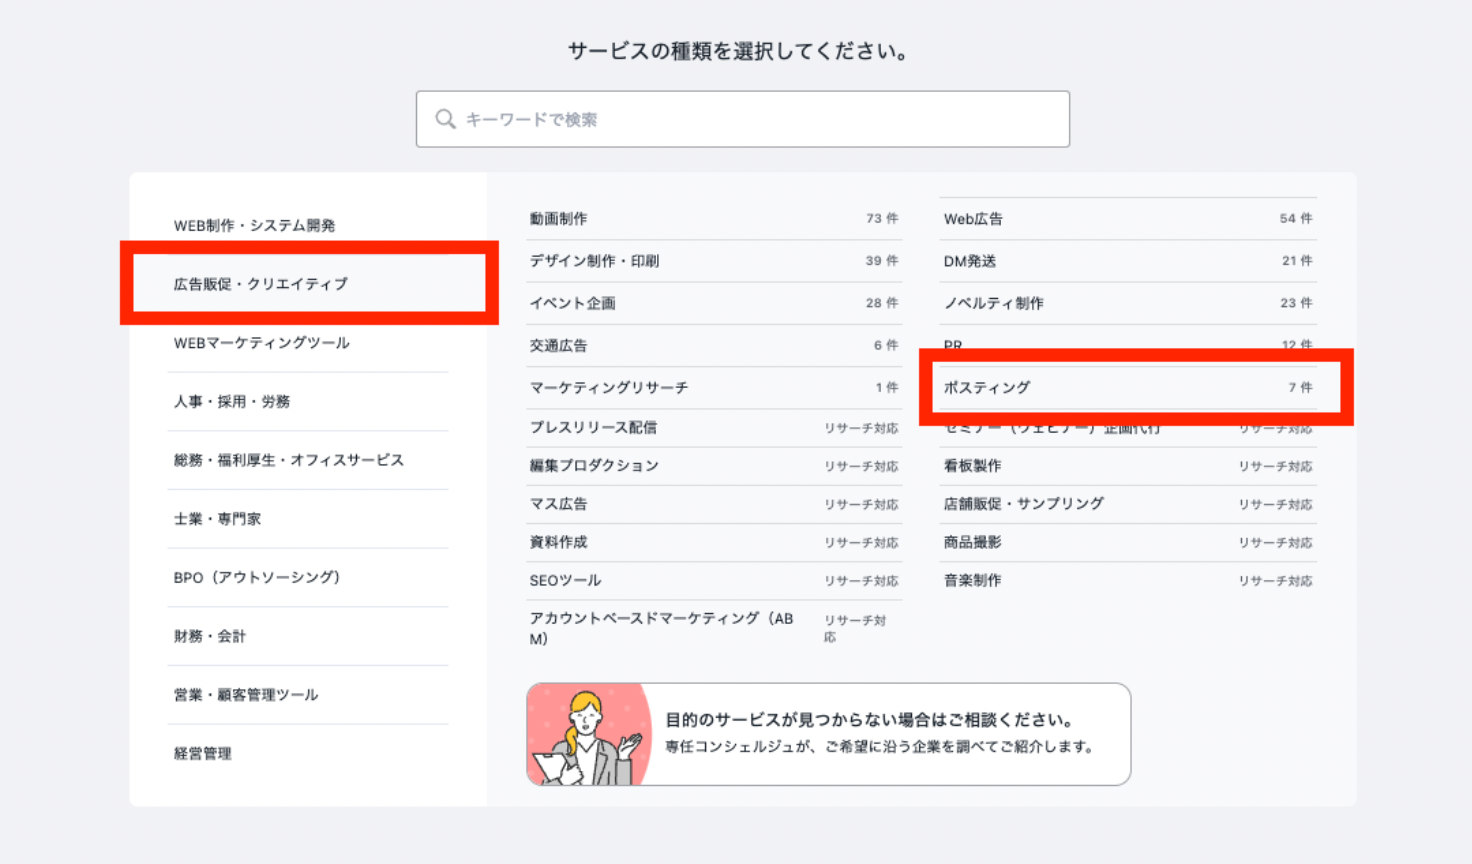This screenshot has width=1472, height=864.
Task: Open WEBマーケティングツール category
Action: [x=262, y=343]
